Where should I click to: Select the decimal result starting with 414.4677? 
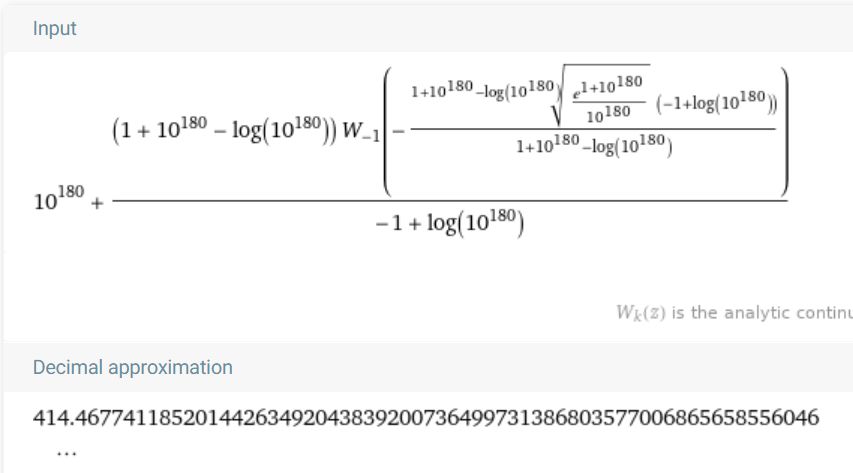425,417
